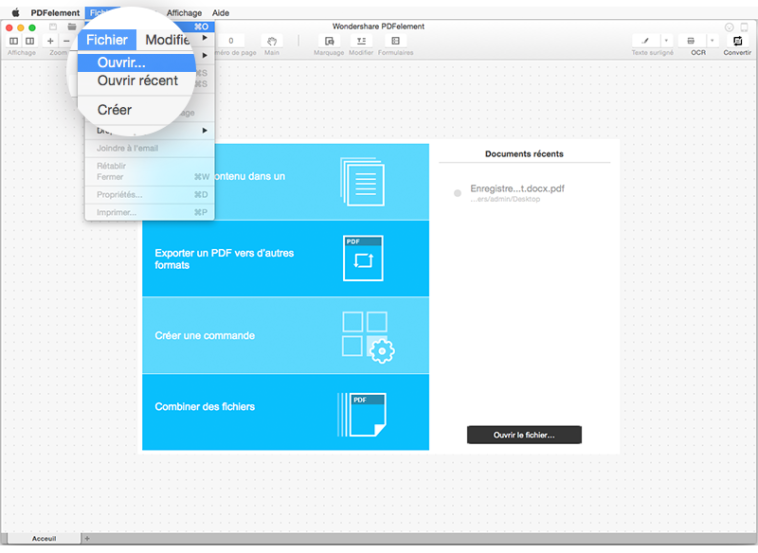758x553 pixels.
Task: Expand the Texte surligné dropdown arrow
Action: [x=666, y=41]
